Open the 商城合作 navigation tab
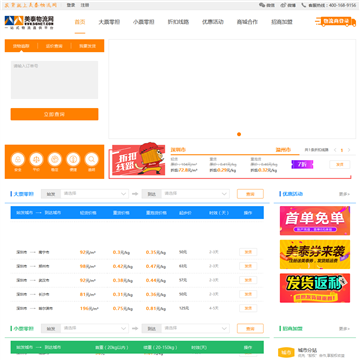This screenshot has height=360, width=360. pos(247,22)
